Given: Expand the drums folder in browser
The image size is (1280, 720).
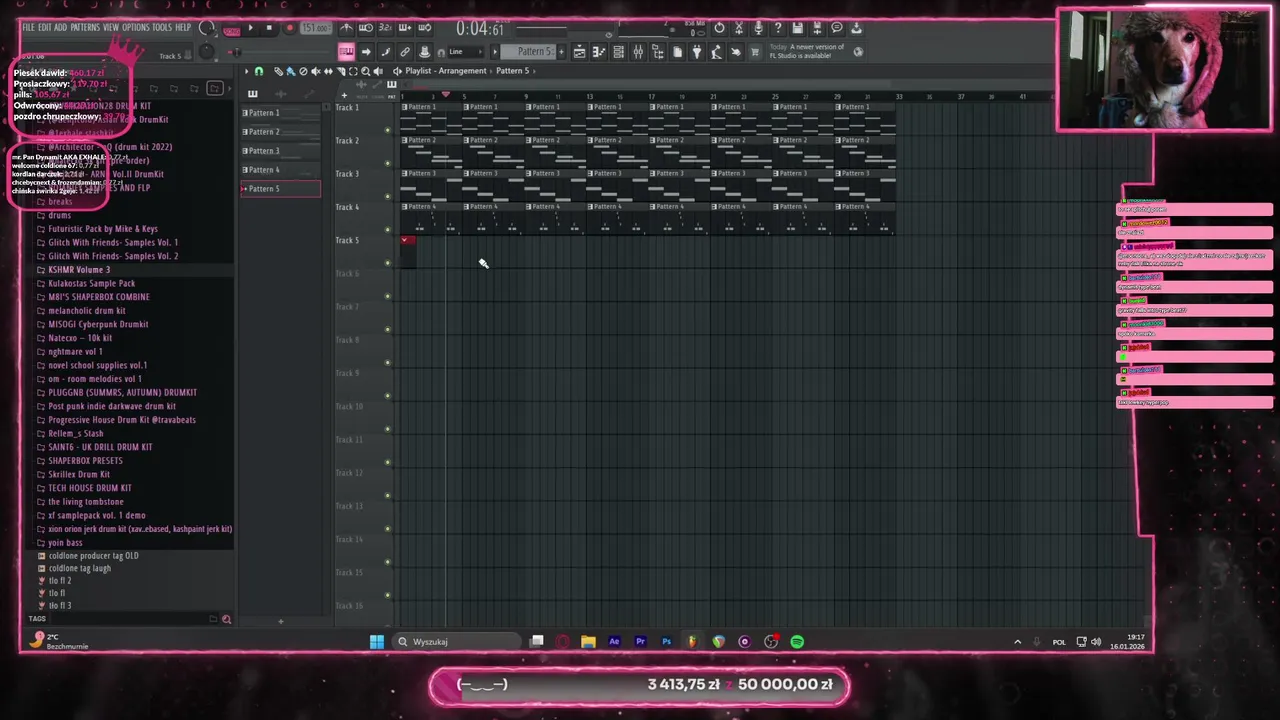Looking at the screenshot, I should point(59,215).
